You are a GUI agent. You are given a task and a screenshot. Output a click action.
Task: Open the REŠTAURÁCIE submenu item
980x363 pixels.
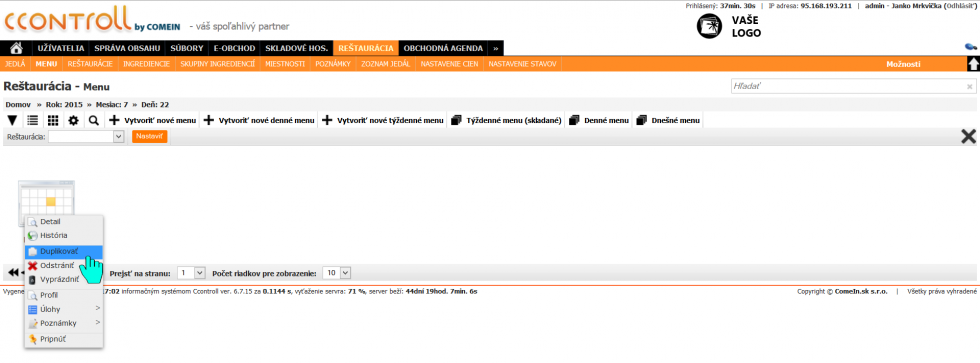pos(90,64)
